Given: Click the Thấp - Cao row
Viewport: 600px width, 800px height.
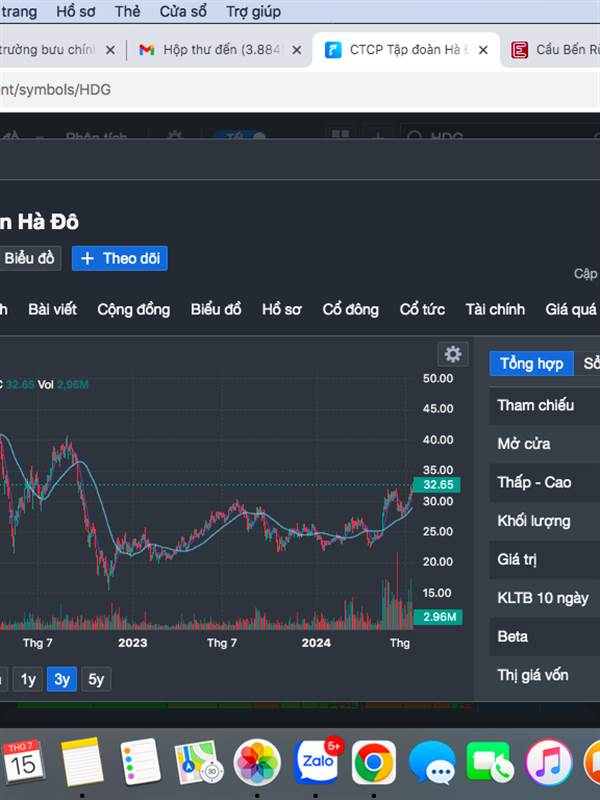Looking at the screenshot, I should (544, 483).
